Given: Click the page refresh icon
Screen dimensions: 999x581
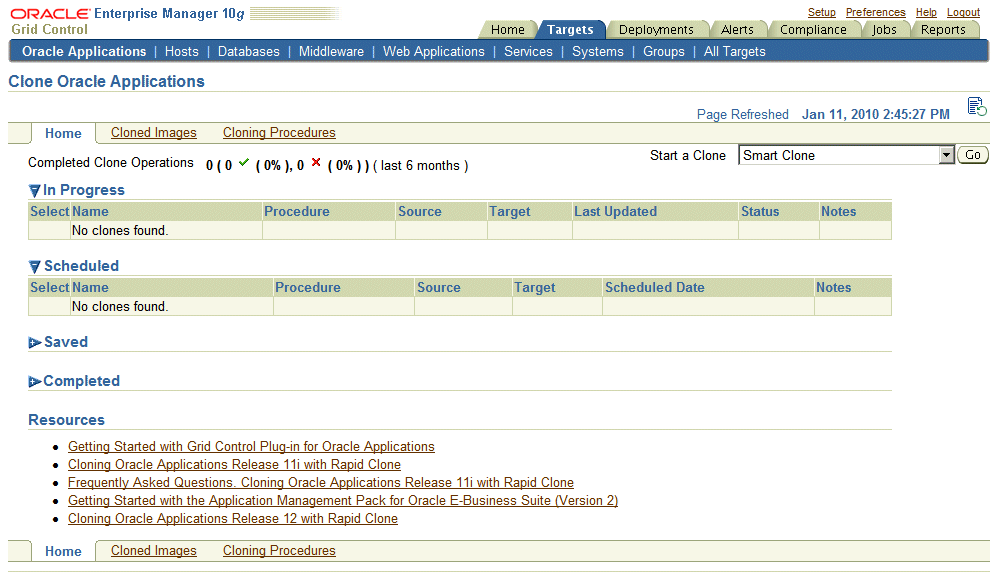Looking at the screenshot, I should tap(977, 106).
